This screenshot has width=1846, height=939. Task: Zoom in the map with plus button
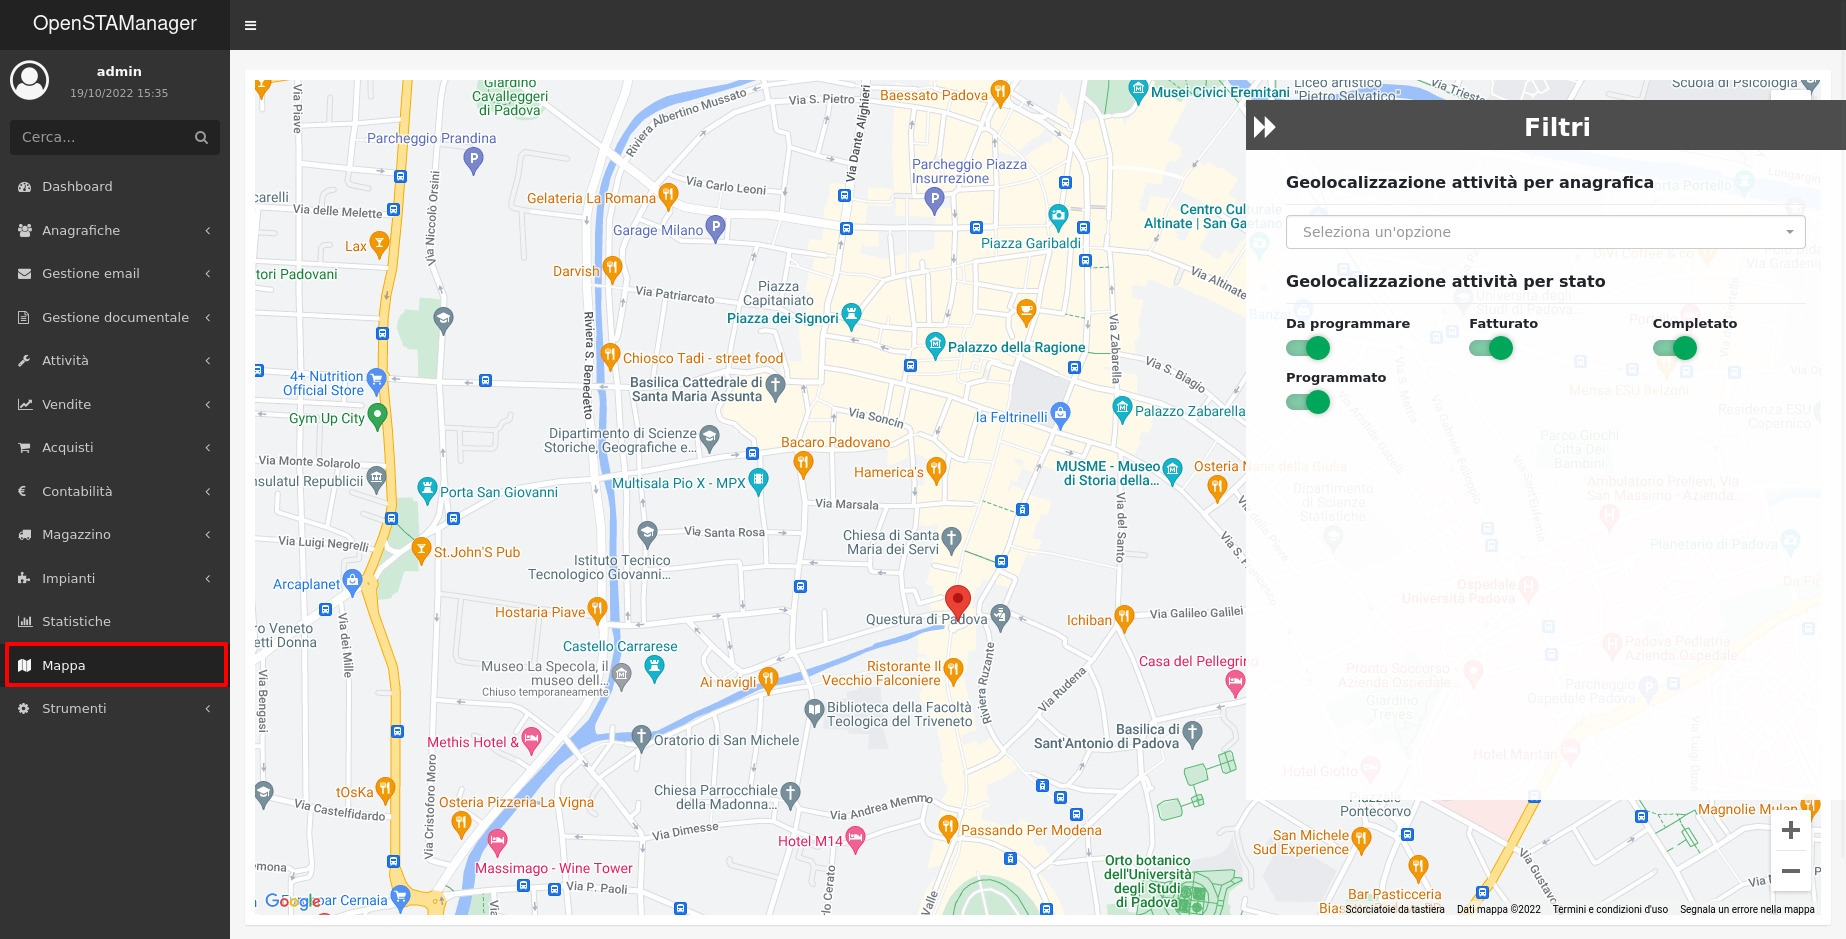tap(1790, 830)
